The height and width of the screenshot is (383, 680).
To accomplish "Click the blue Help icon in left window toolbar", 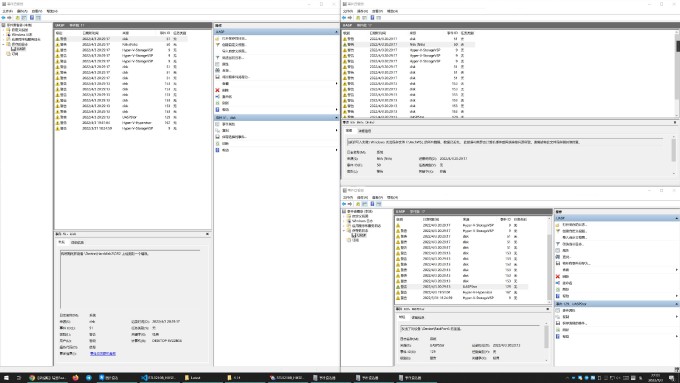I will coord(32,18).
